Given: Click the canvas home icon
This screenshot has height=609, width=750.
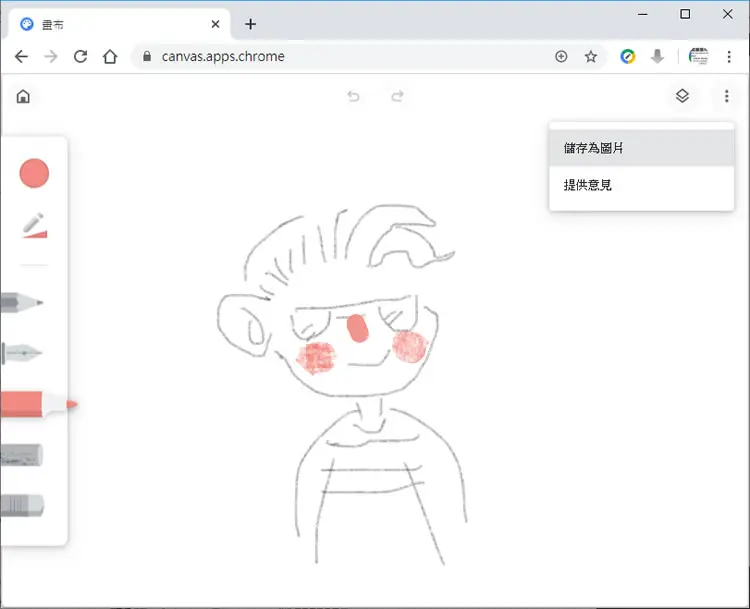Looking at the screenshot, I should pos(23,97).
